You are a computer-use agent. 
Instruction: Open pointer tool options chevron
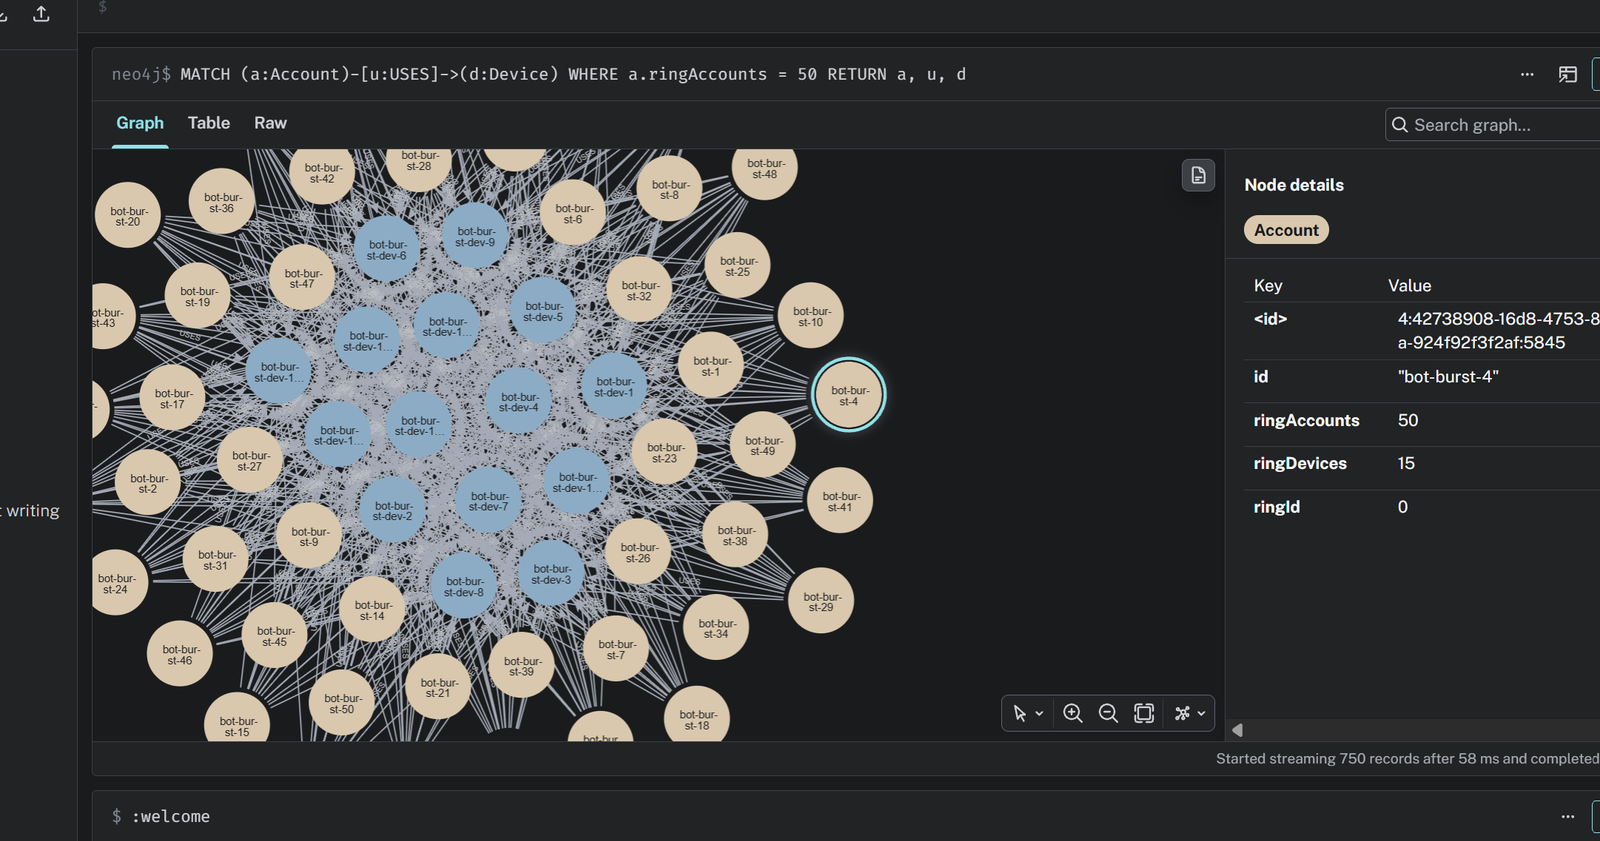[1039, 714]
